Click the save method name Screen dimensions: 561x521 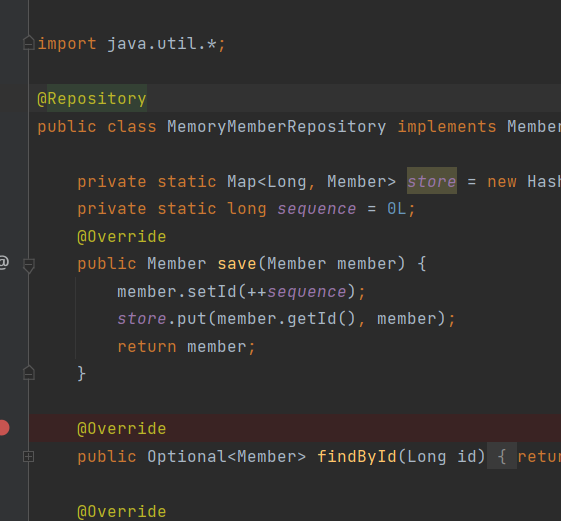pyautogui.click(x=237, y=264)
